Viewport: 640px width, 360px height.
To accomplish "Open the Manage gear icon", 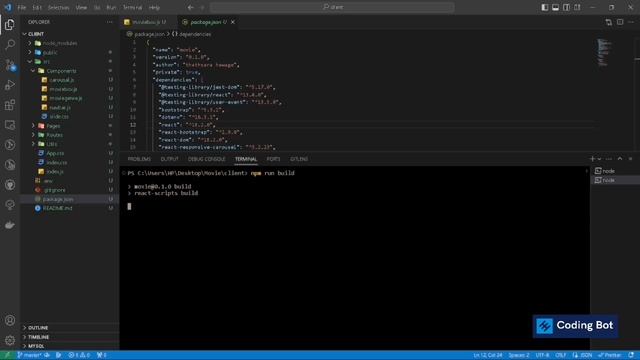I will pos(10,340).
